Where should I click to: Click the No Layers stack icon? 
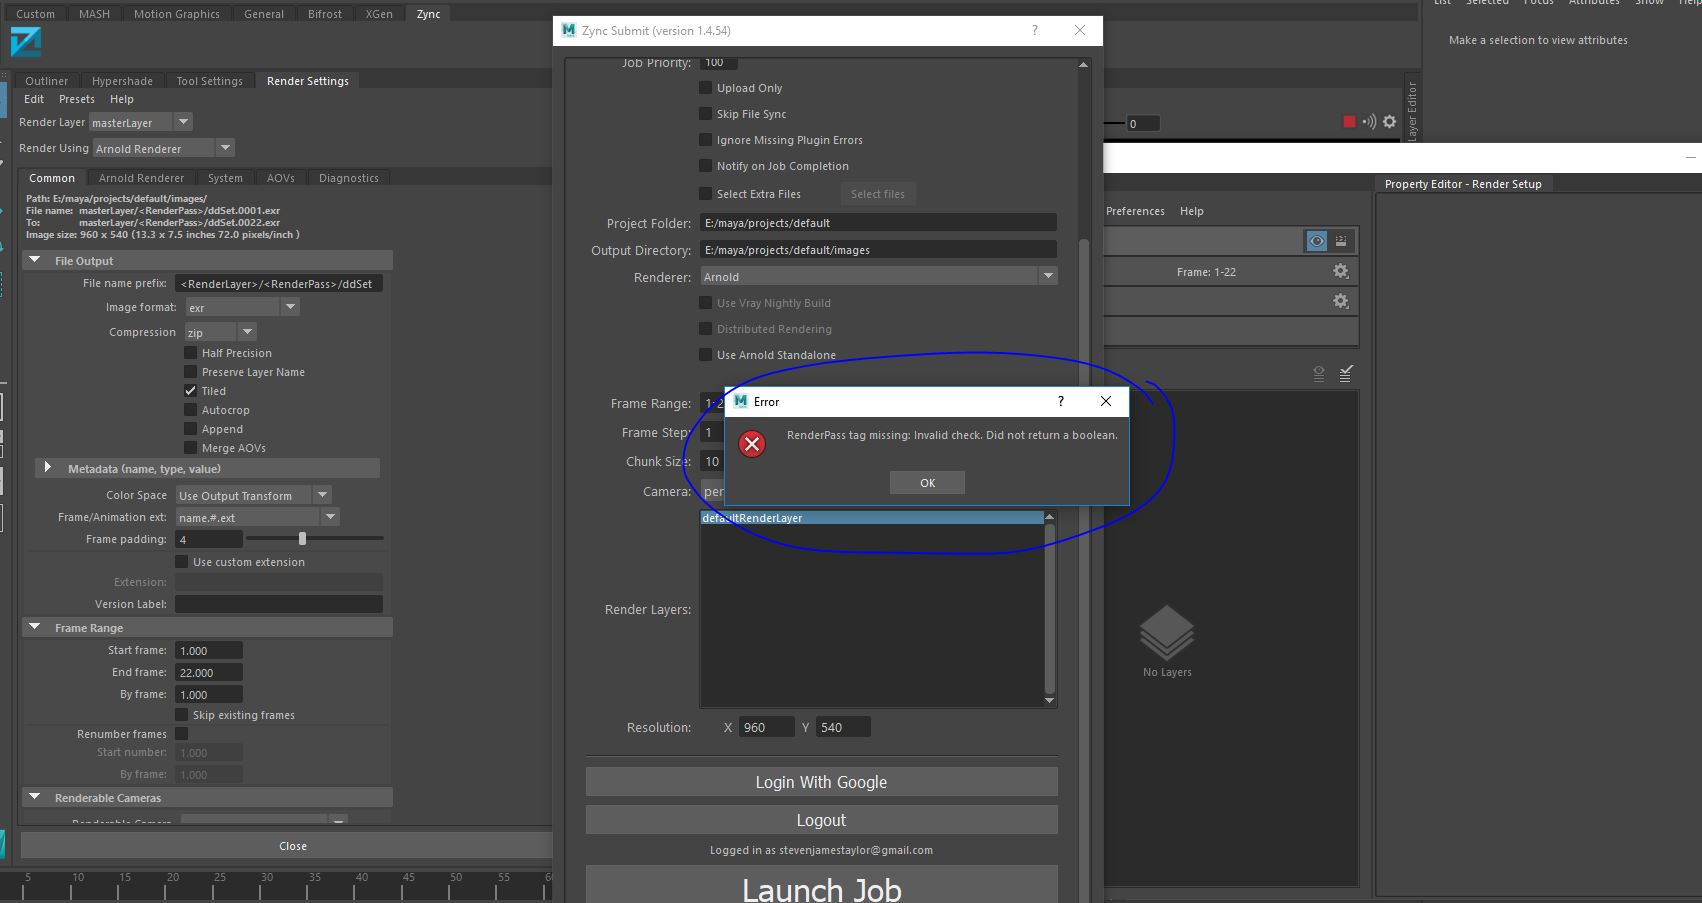coord(1167,632)
